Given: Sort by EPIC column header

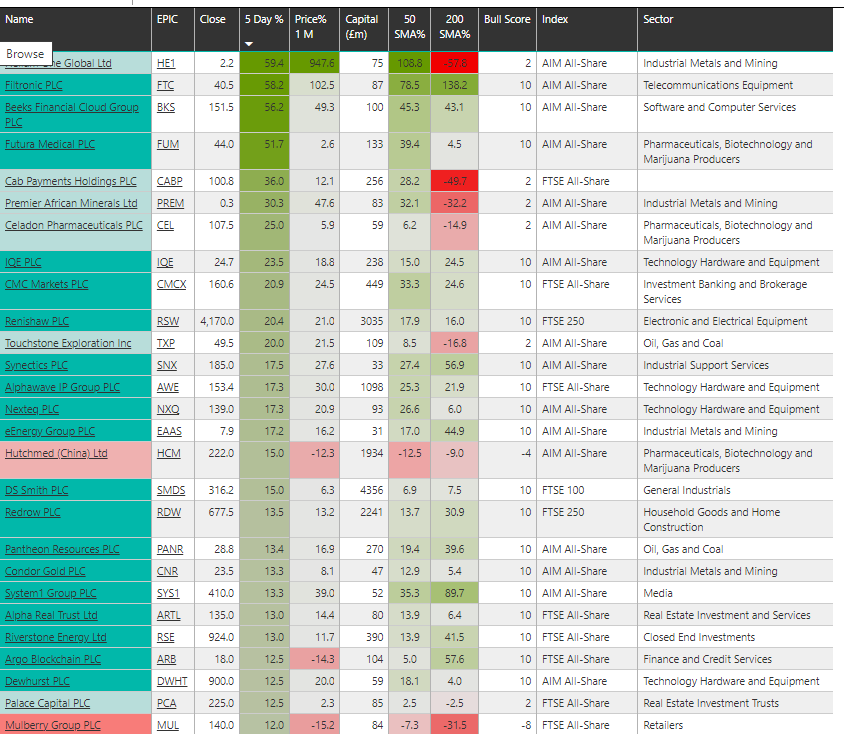Looking at the screenshot, I should point(167,19).
